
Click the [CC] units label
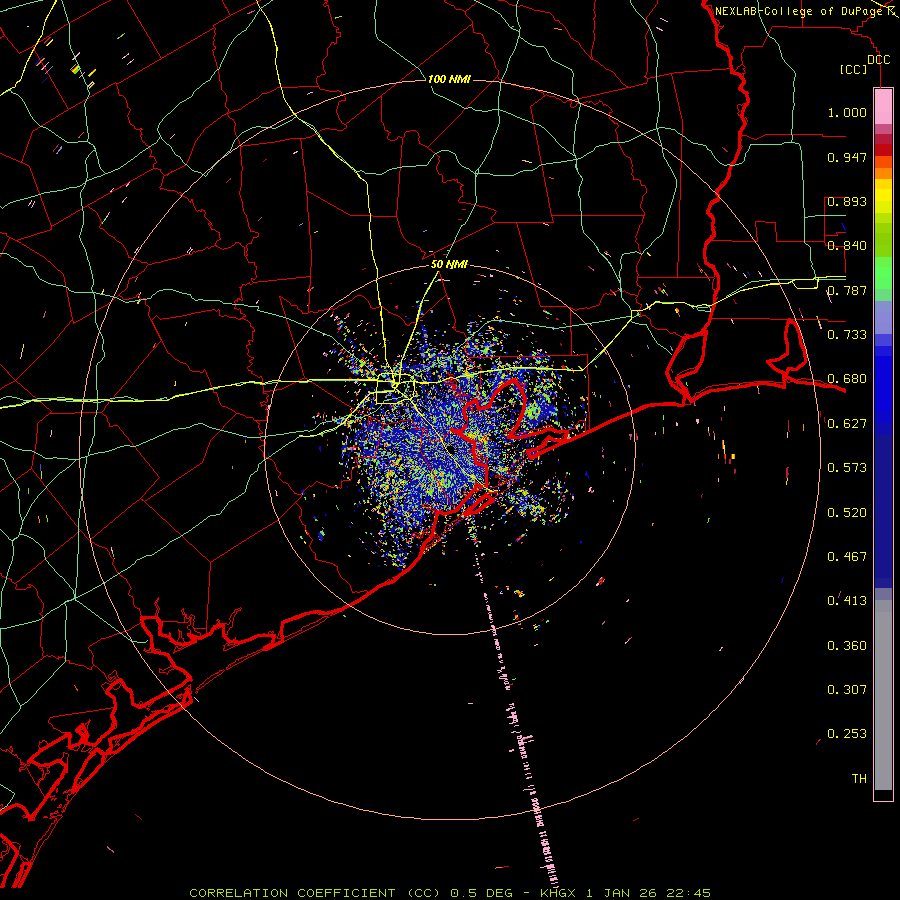click(x=854, y=69)
